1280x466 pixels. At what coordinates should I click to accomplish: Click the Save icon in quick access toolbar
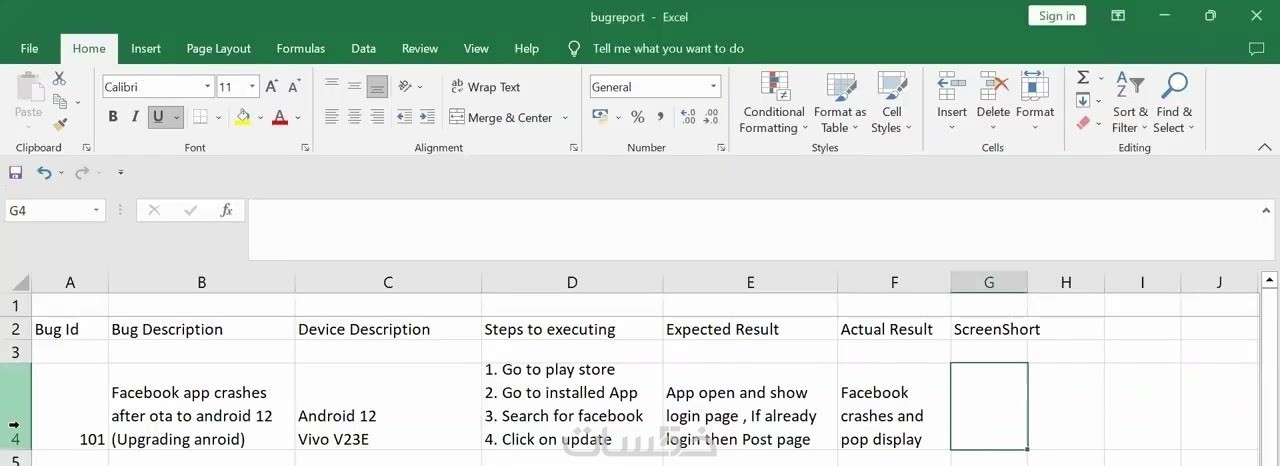tap(15, 173)
